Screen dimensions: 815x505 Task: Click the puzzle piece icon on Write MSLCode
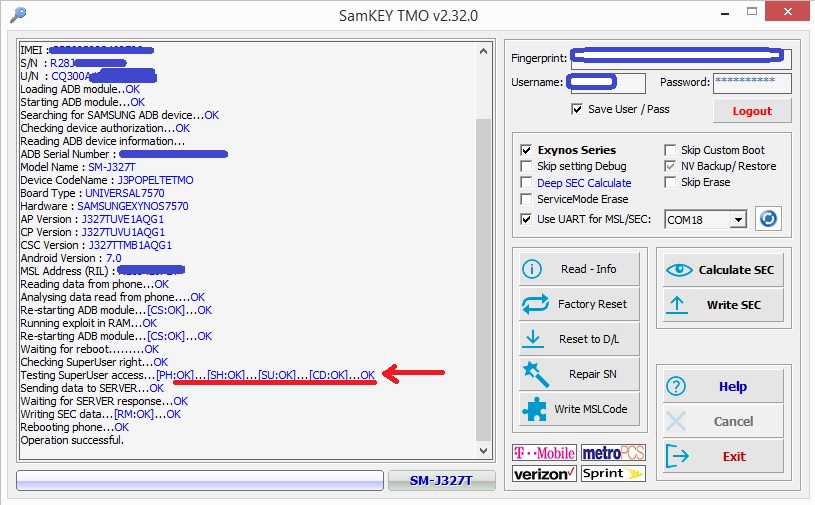[x=534, y=409]
